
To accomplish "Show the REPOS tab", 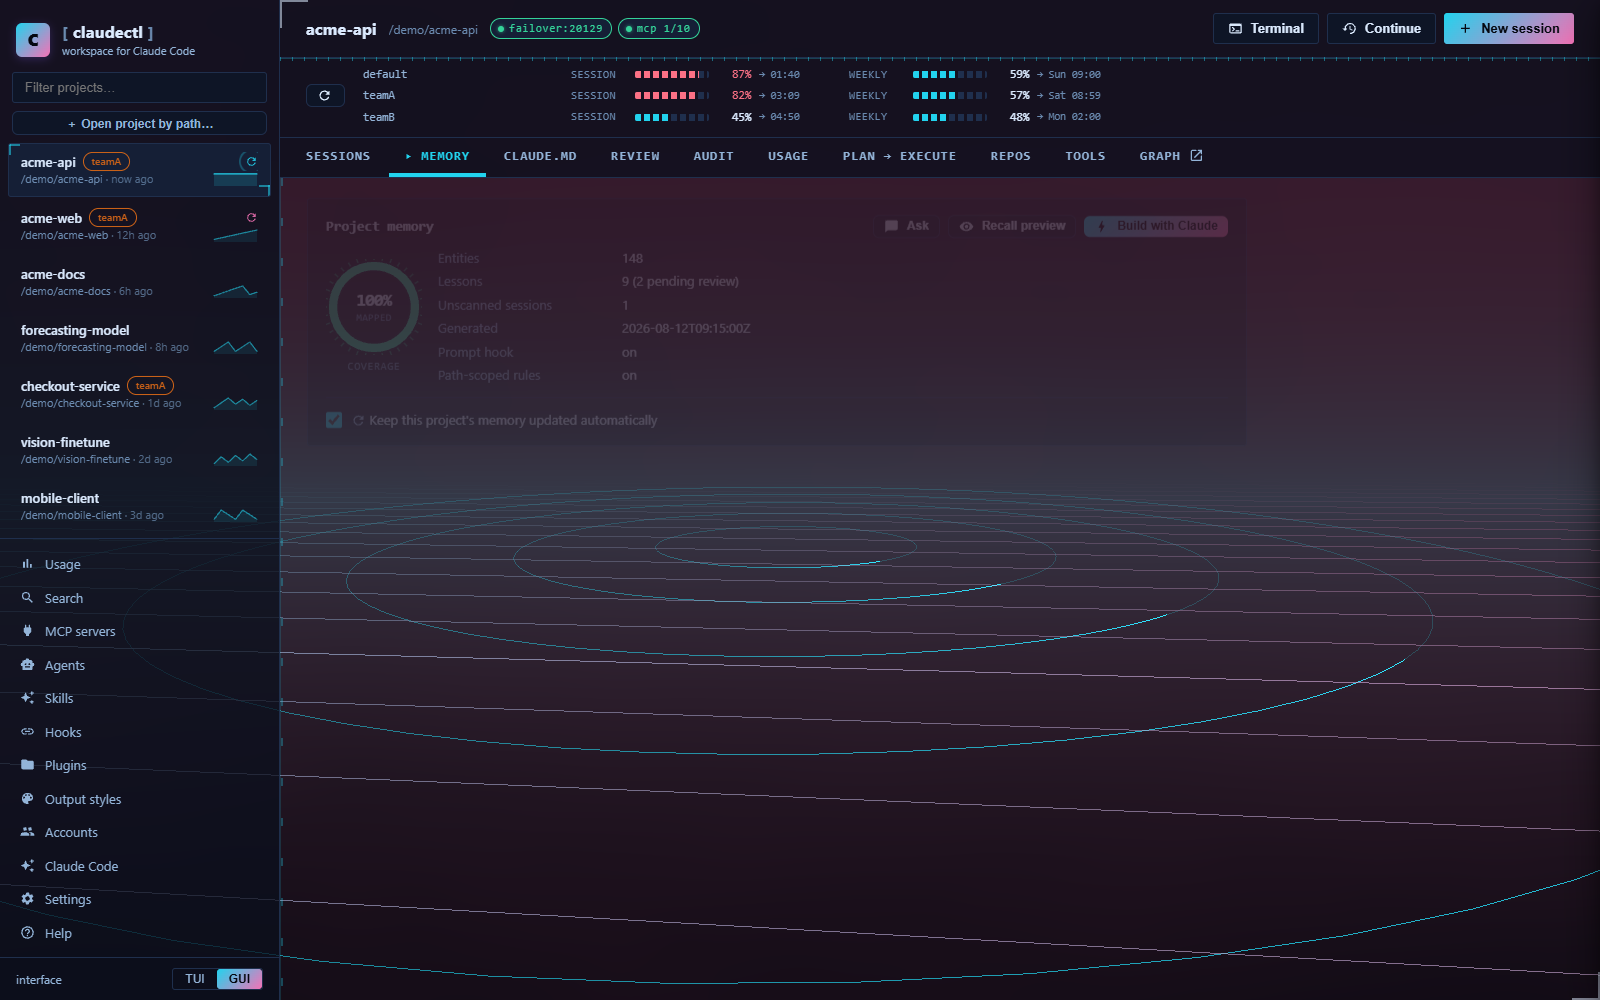I will tap(1011, 156).
